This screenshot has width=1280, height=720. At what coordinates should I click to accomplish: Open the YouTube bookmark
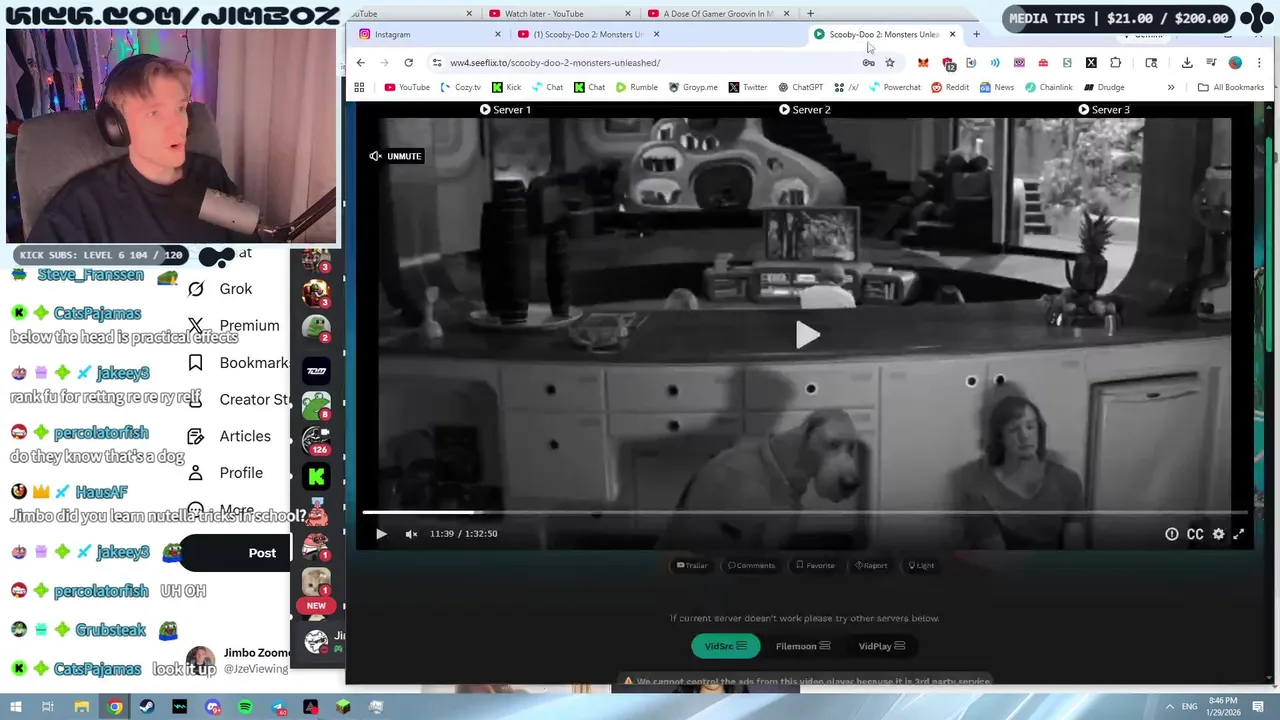pos(407,87)
